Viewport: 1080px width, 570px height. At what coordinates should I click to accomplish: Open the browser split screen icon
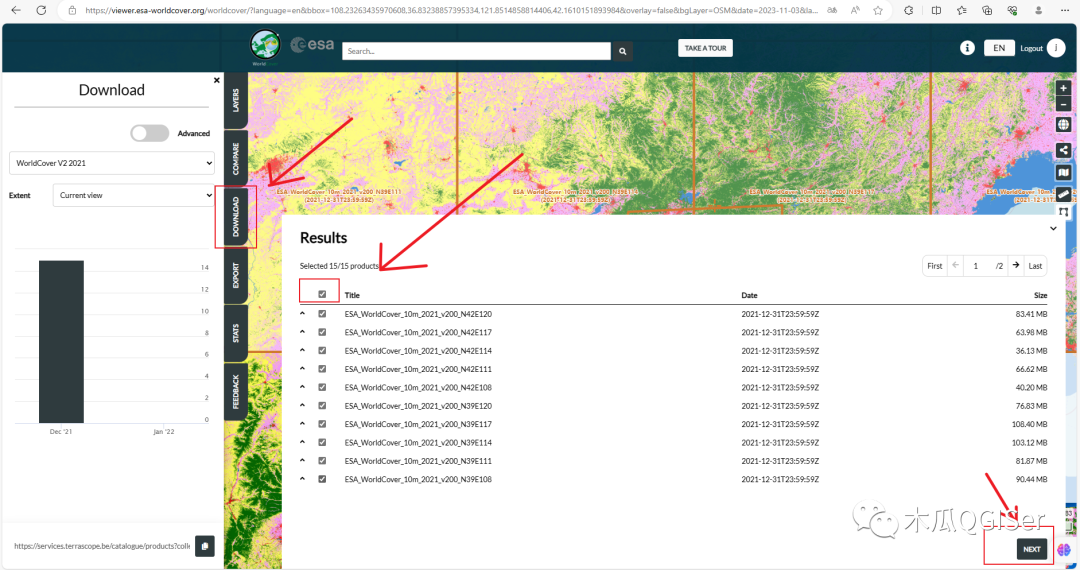(936, 10)
